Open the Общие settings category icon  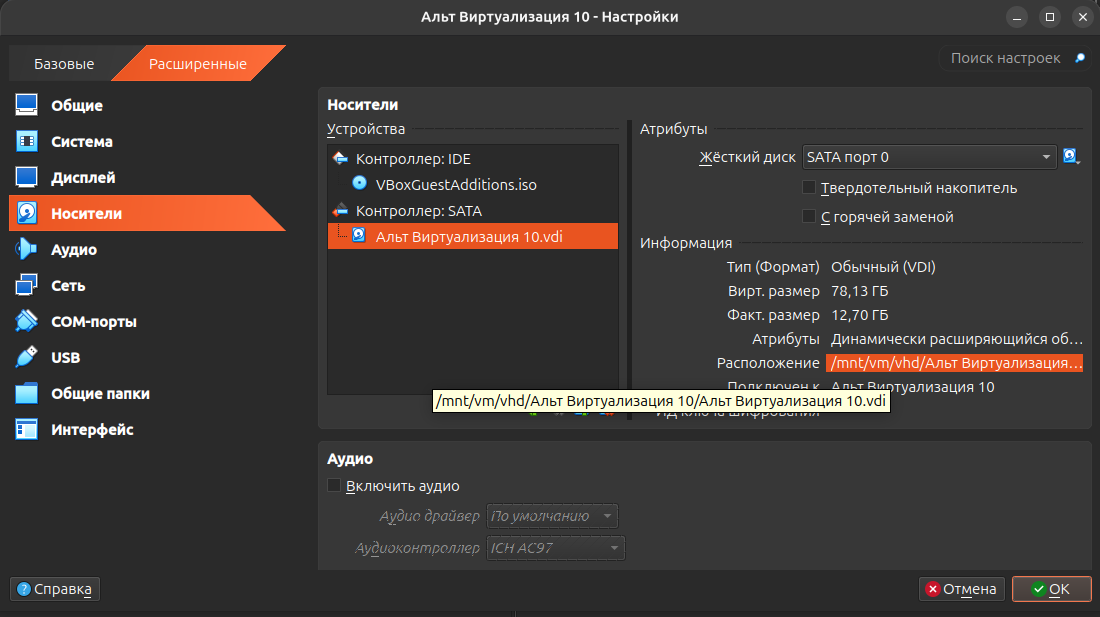click(x=27, y=105)
